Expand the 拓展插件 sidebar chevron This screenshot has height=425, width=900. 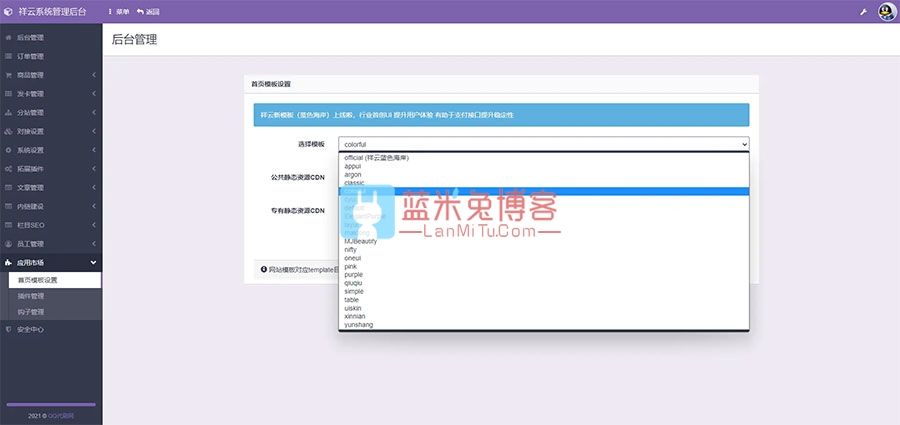click(x=94, y=169)
